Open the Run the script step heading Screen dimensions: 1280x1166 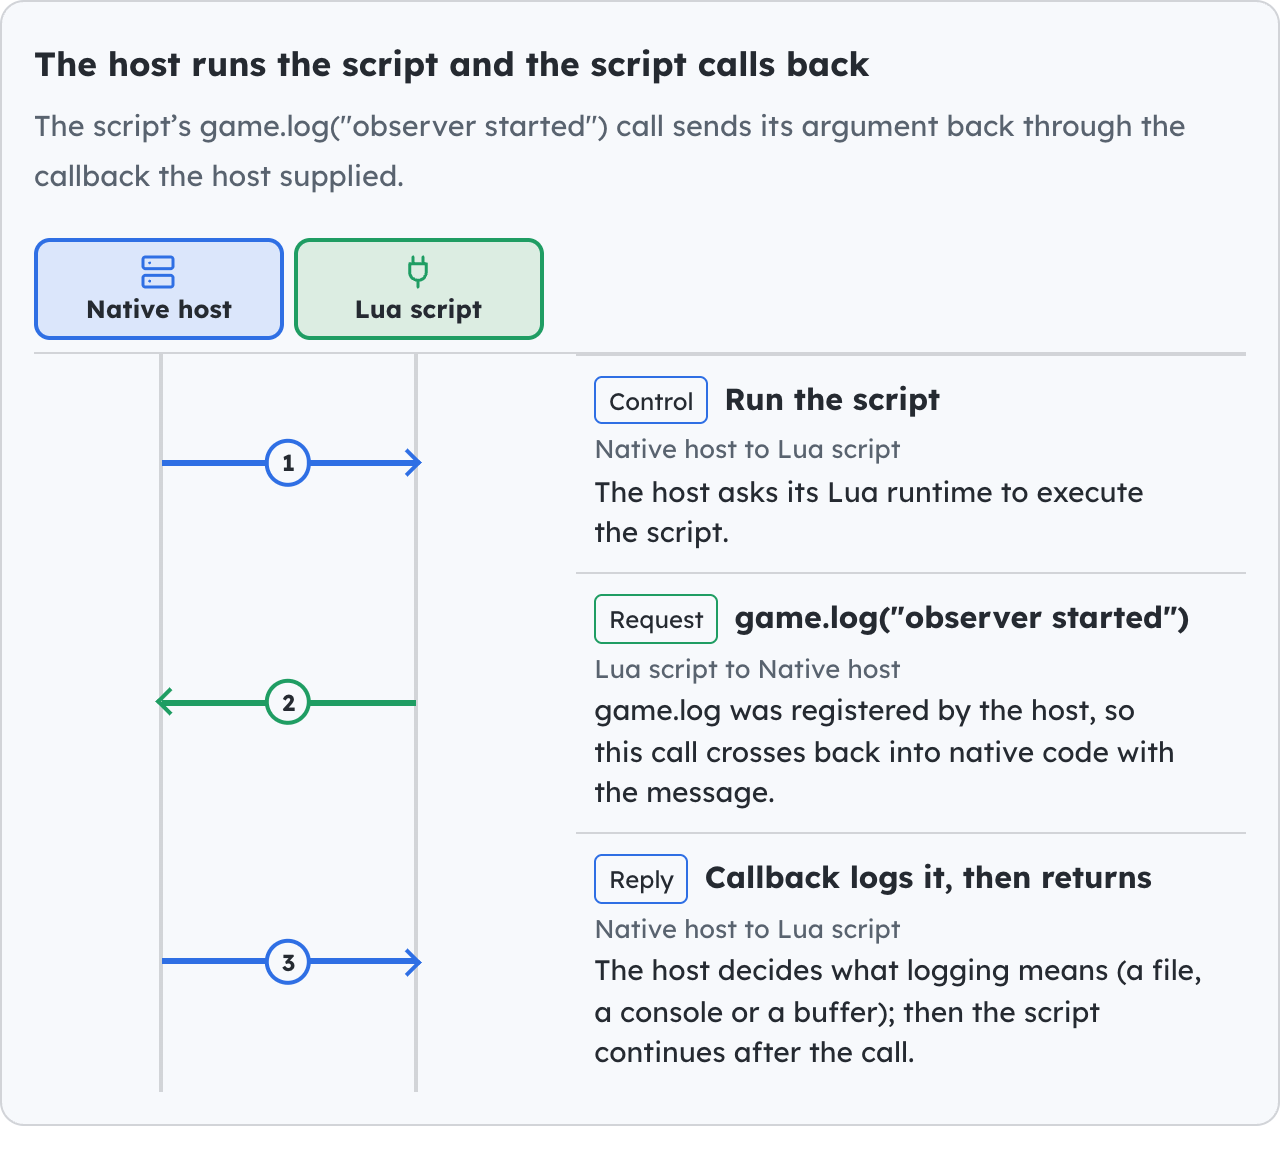pyautogui.click(x=832, y=400)
